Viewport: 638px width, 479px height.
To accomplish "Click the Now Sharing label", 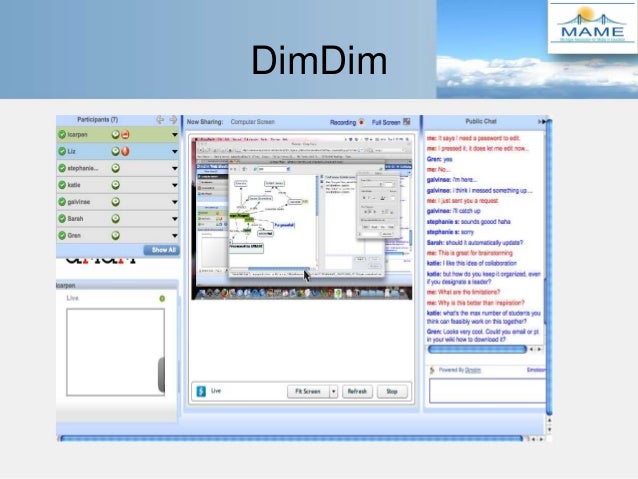I will click(x=205, y=122).
